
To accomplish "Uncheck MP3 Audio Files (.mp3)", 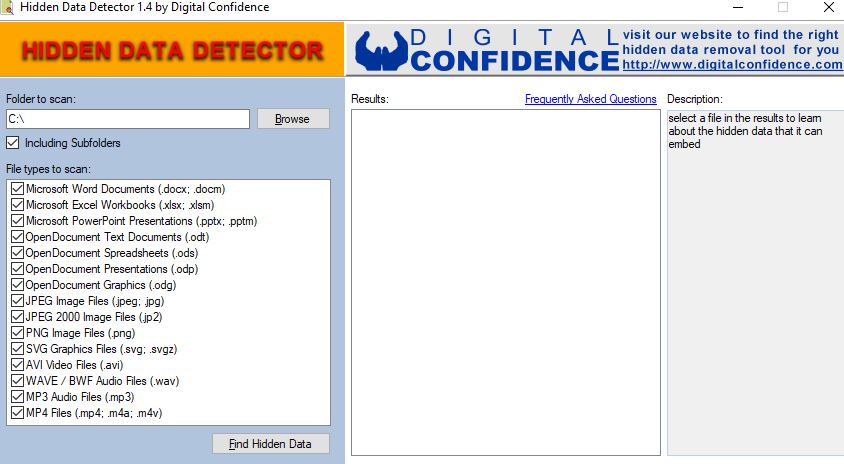I will tap(17, 397).
